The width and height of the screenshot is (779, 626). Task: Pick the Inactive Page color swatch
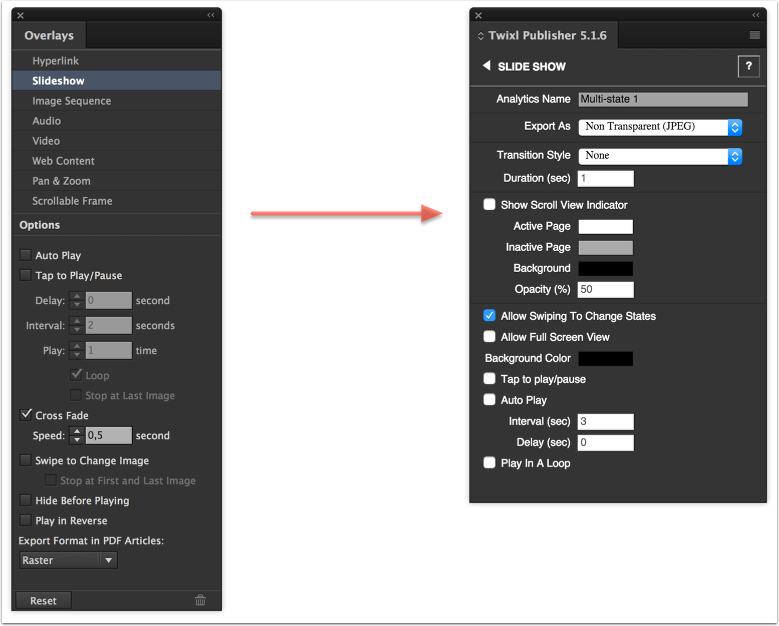tap(606, 247)
